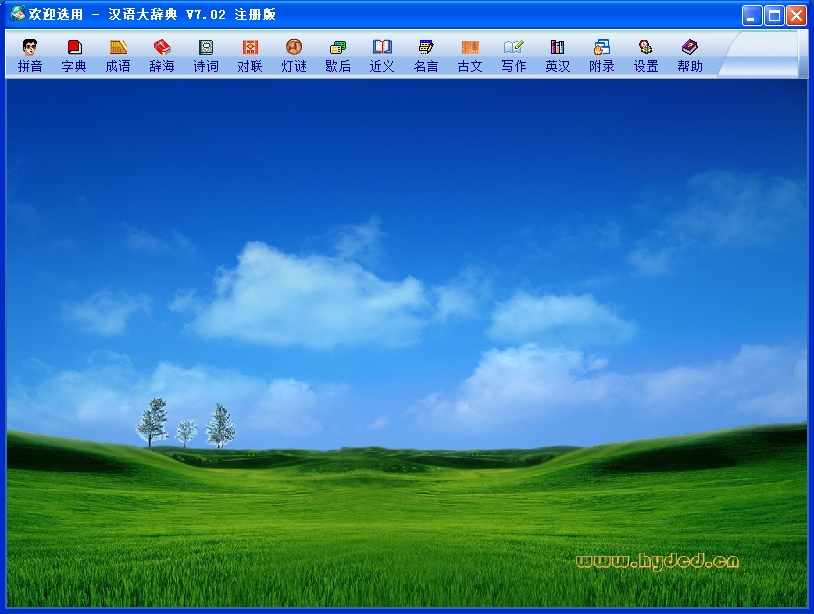
Task: Click the www.hyded.cn website text
Action: click(x=657, y=561)
